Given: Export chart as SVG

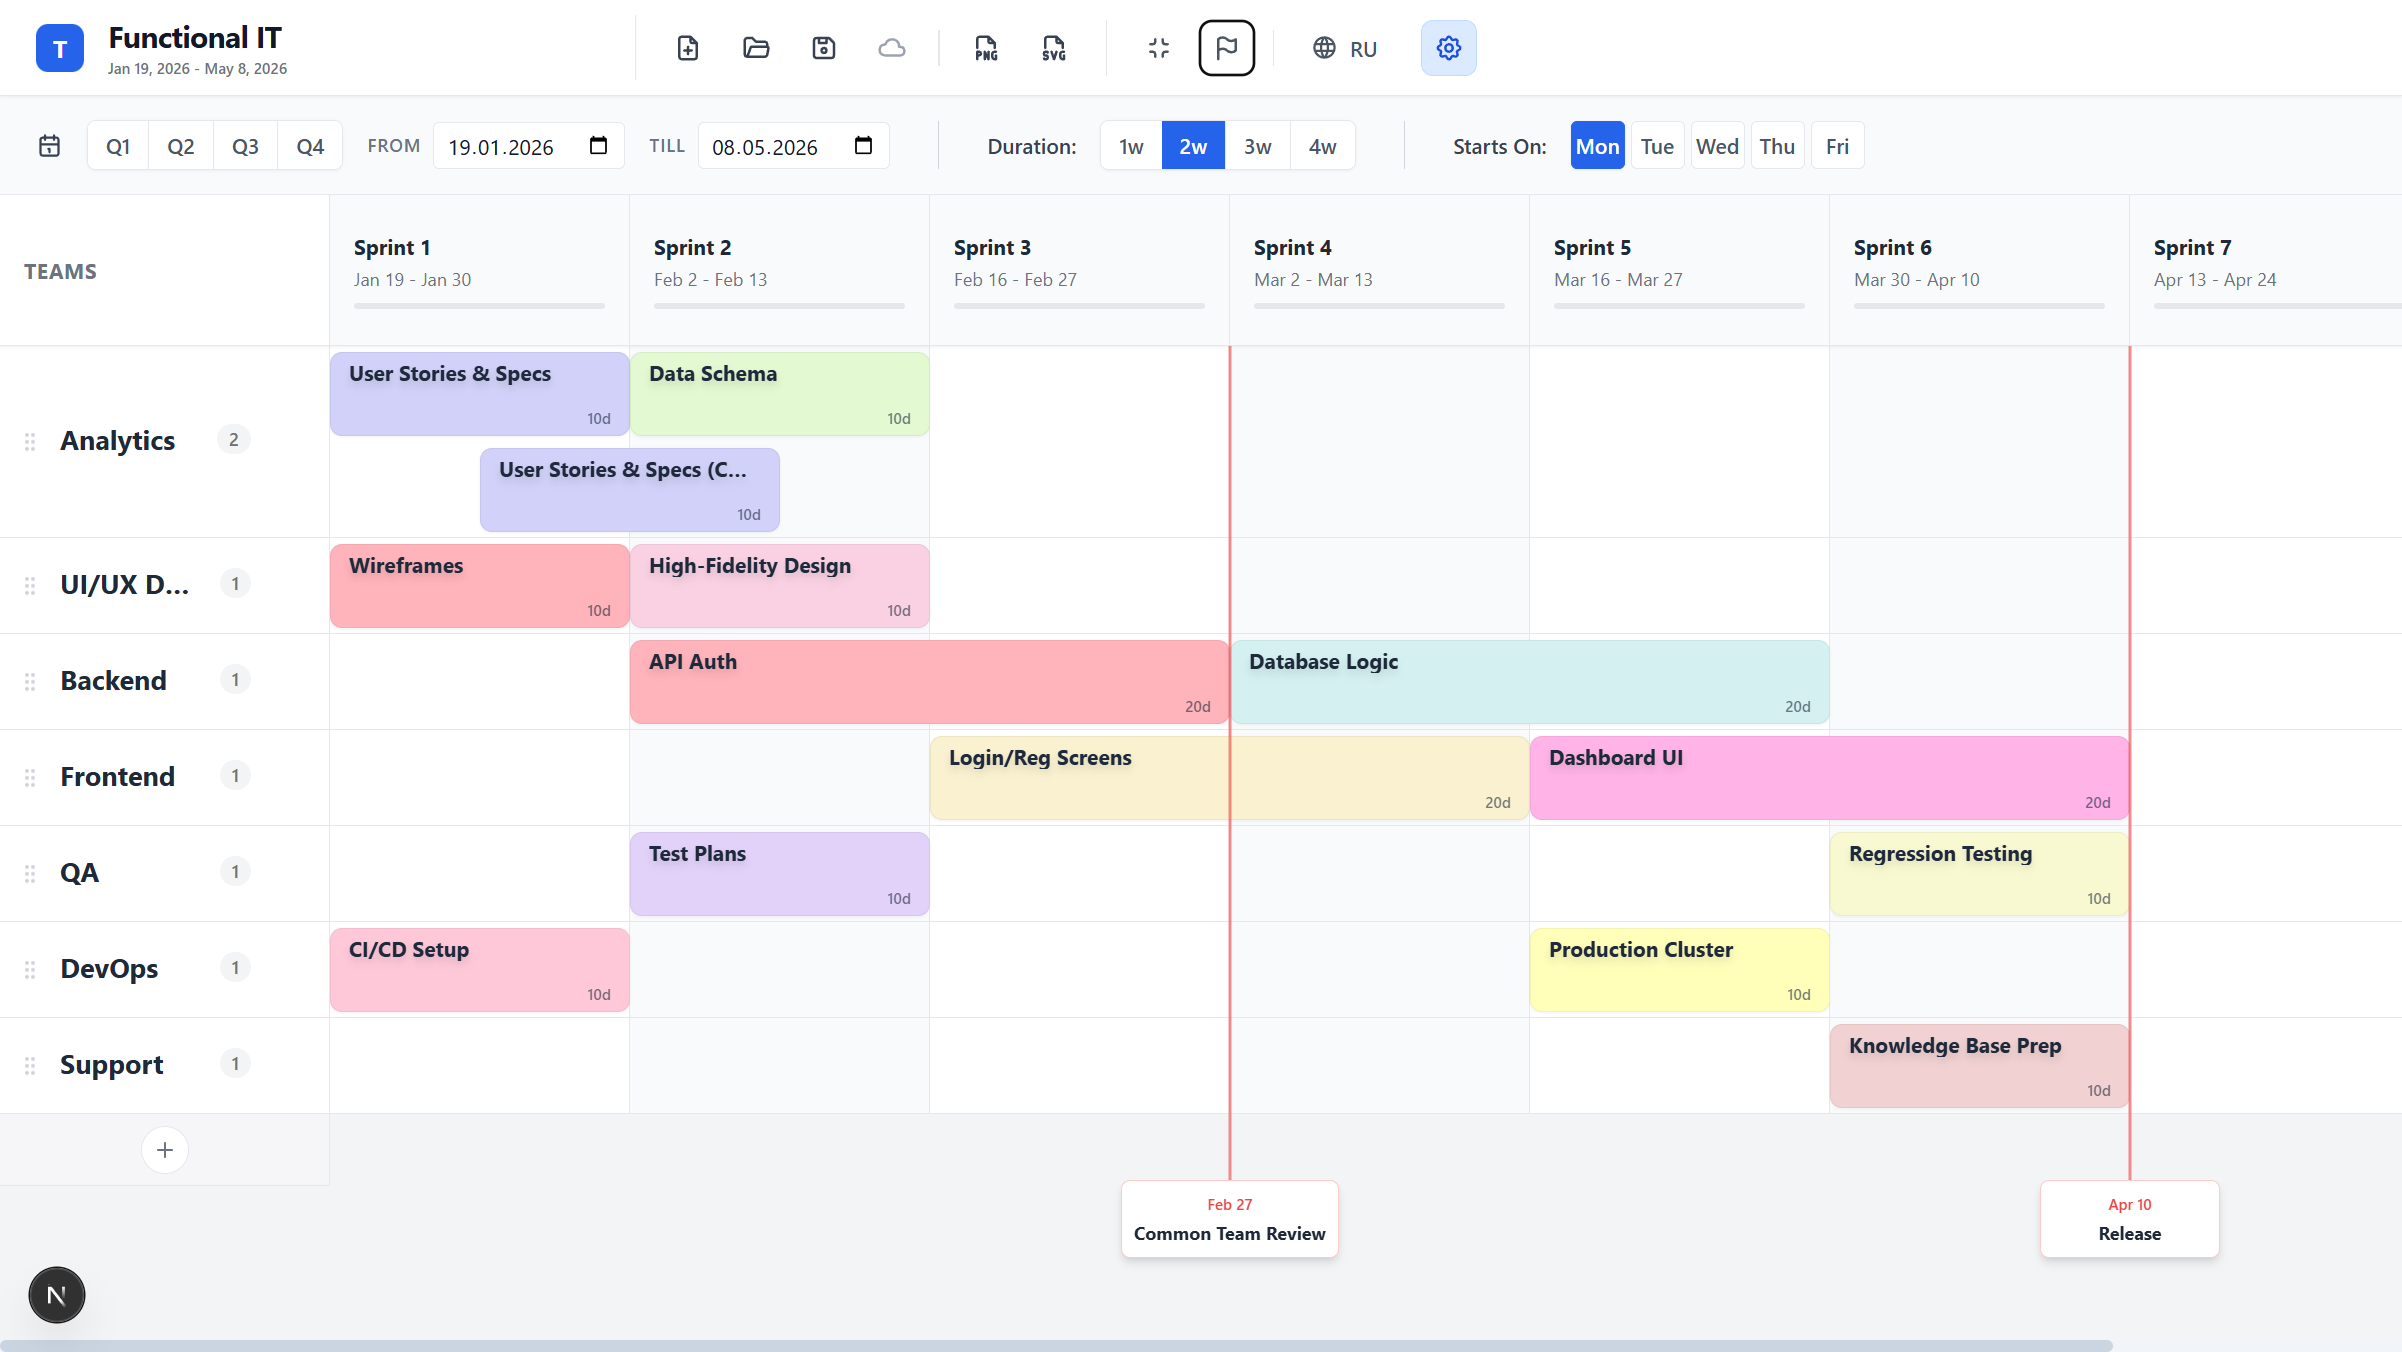Looking at the screenshot, I should click(x=1054, y=48).
